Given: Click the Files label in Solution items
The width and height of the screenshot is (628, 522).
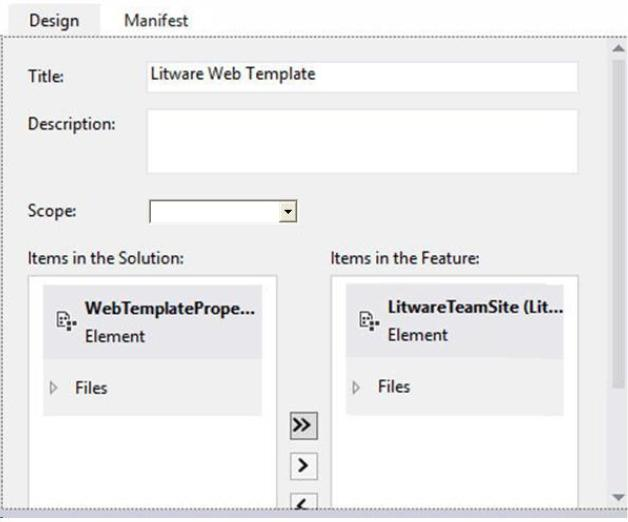Looking at the screenshot, I should [x=91, y=388].
